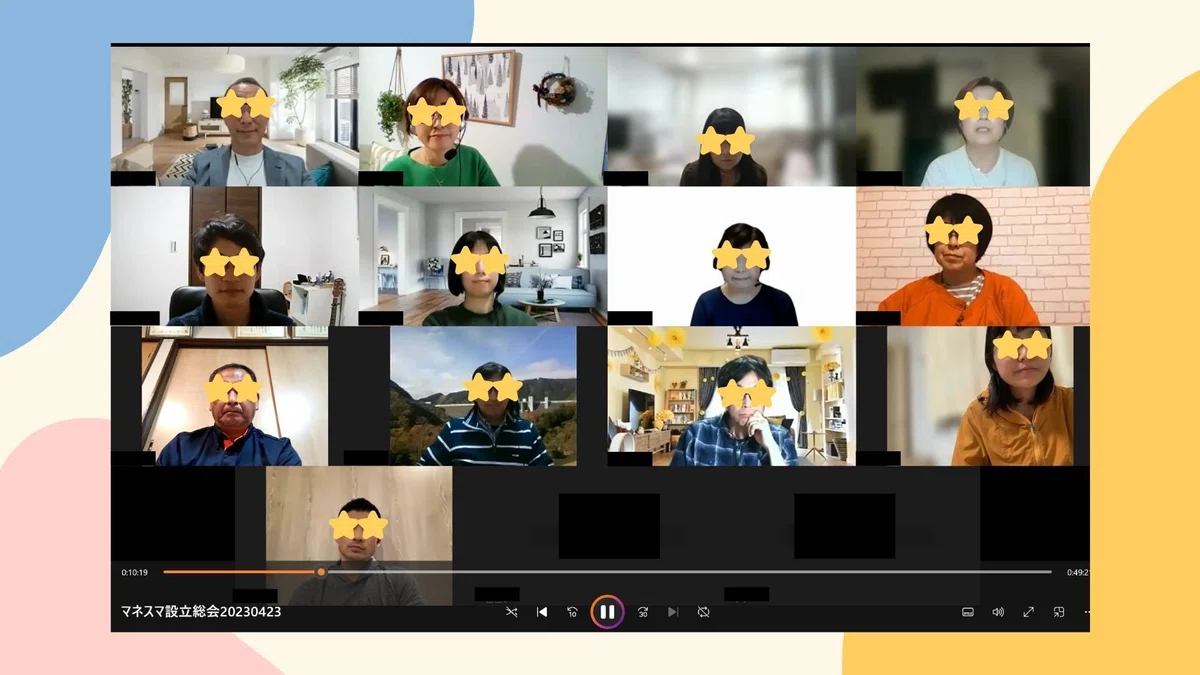Select the participant in light blue top tile
Viewport: 1200px width, 675px height.
[x=973, y=116]
